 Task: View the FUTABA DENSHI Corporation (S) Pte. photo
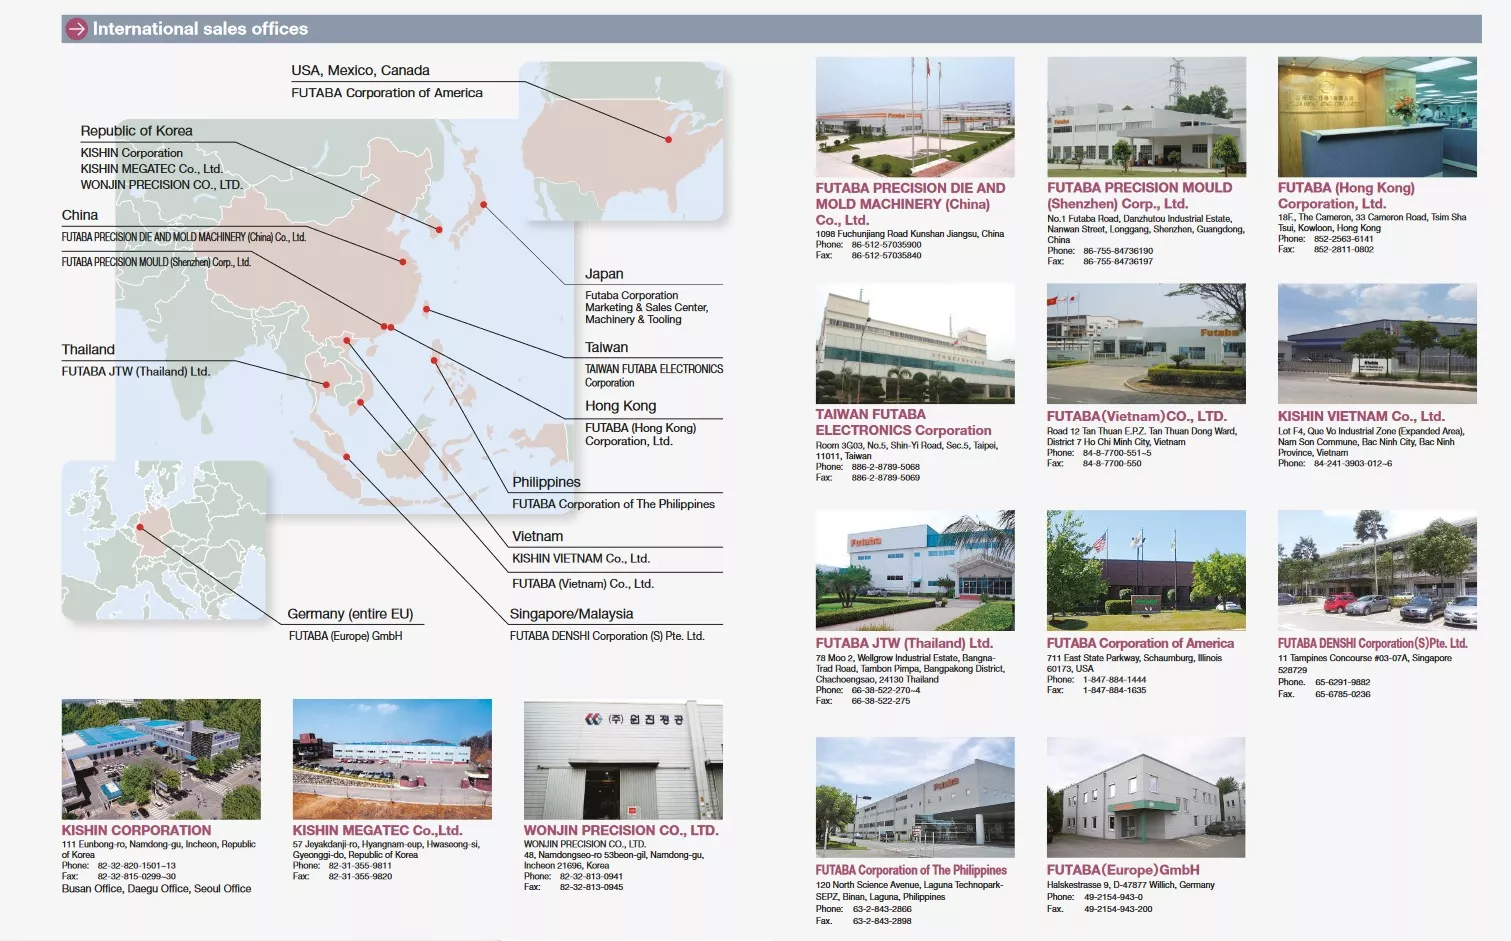tap(1377, 571)
